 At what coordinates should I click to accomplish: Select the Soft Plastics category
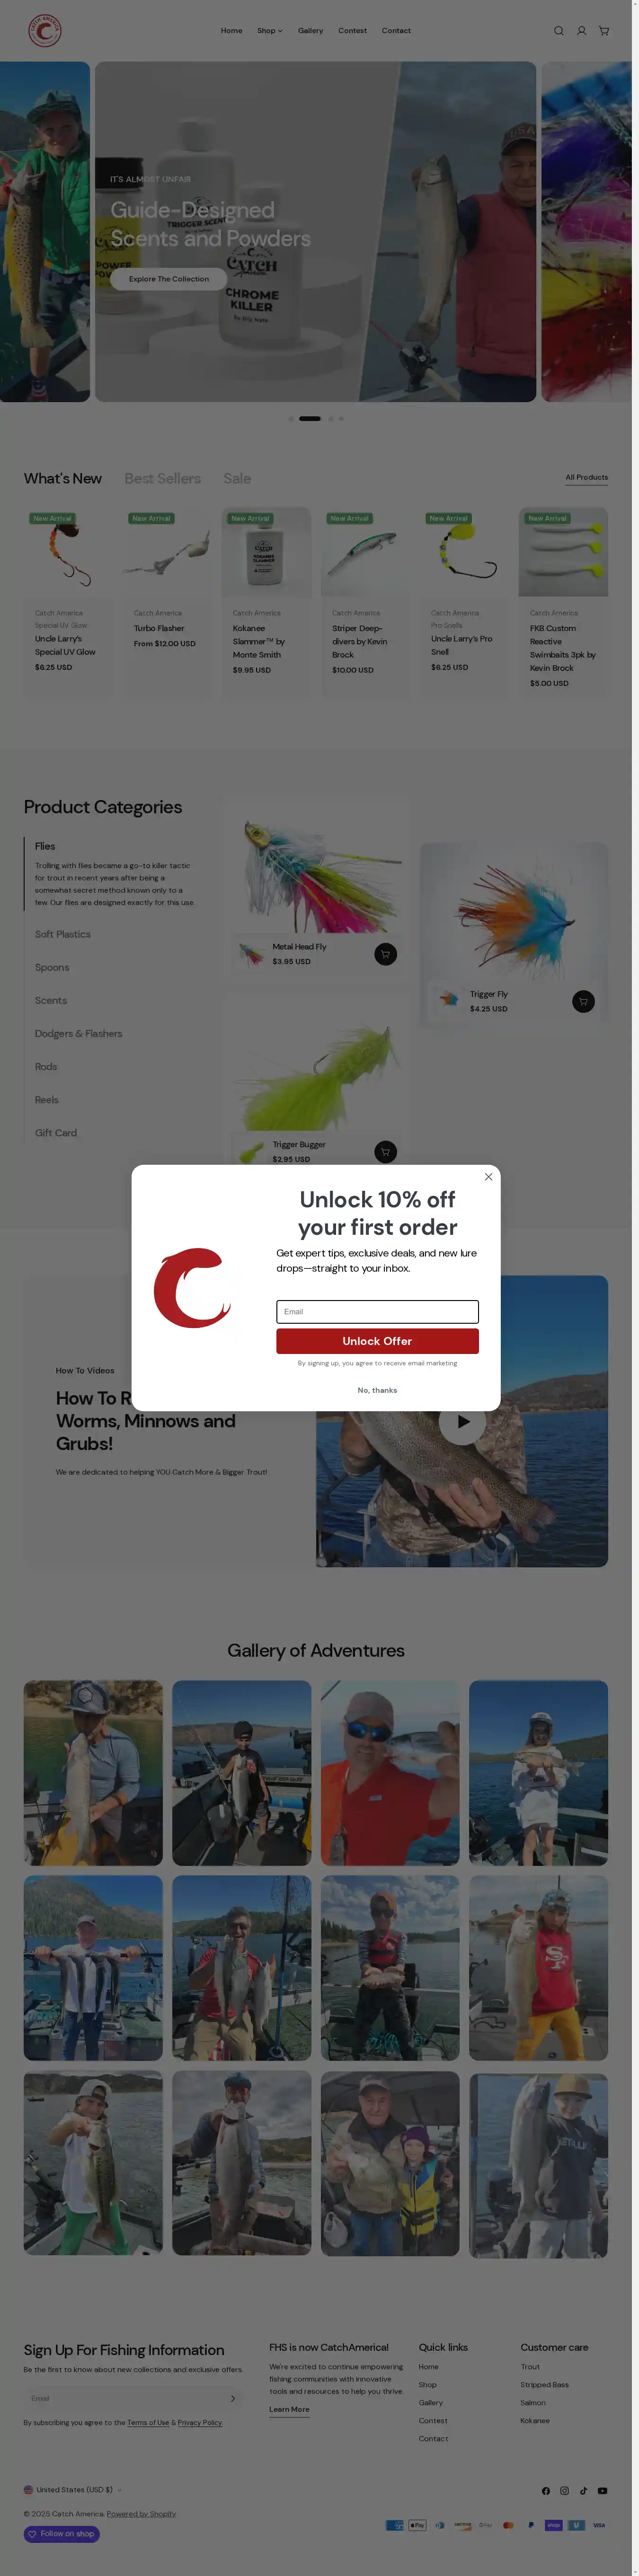[63, 934]
